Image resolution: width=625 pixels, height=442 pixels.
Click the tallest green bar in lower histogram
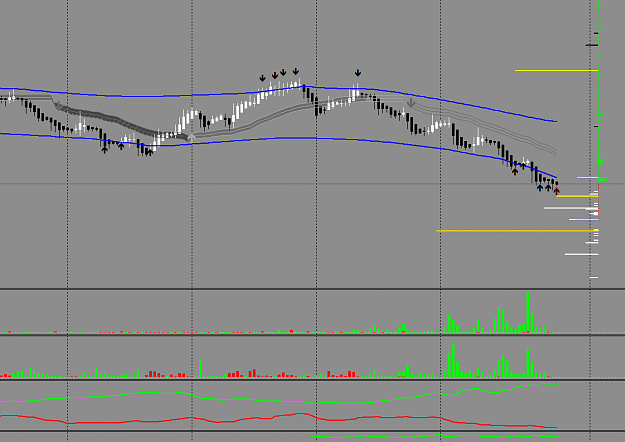(x=453, y=361)
